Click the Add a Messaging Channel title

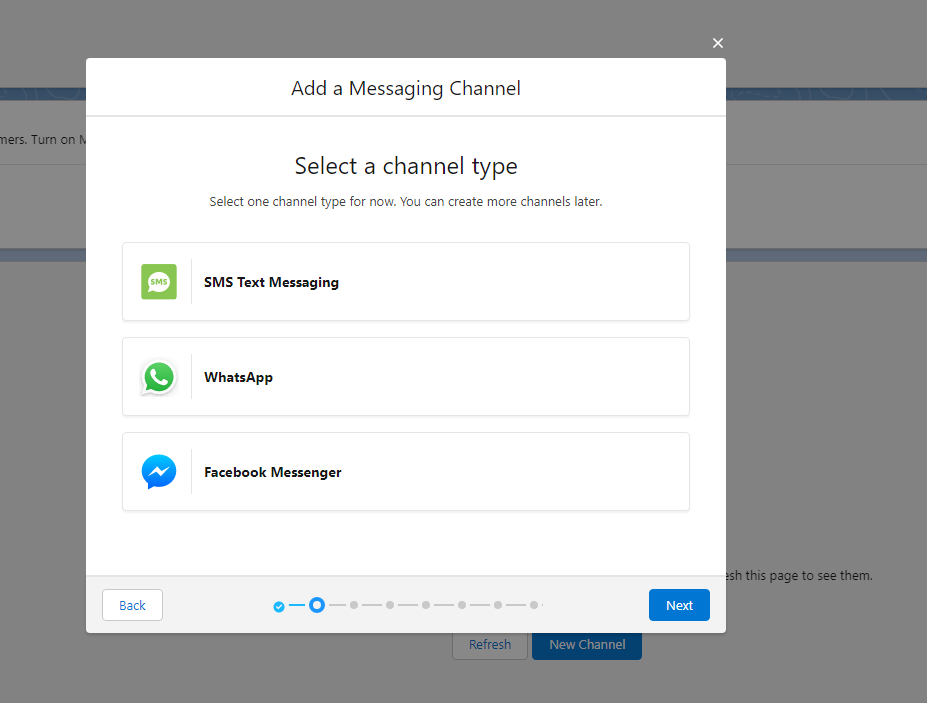click(405, 88)
